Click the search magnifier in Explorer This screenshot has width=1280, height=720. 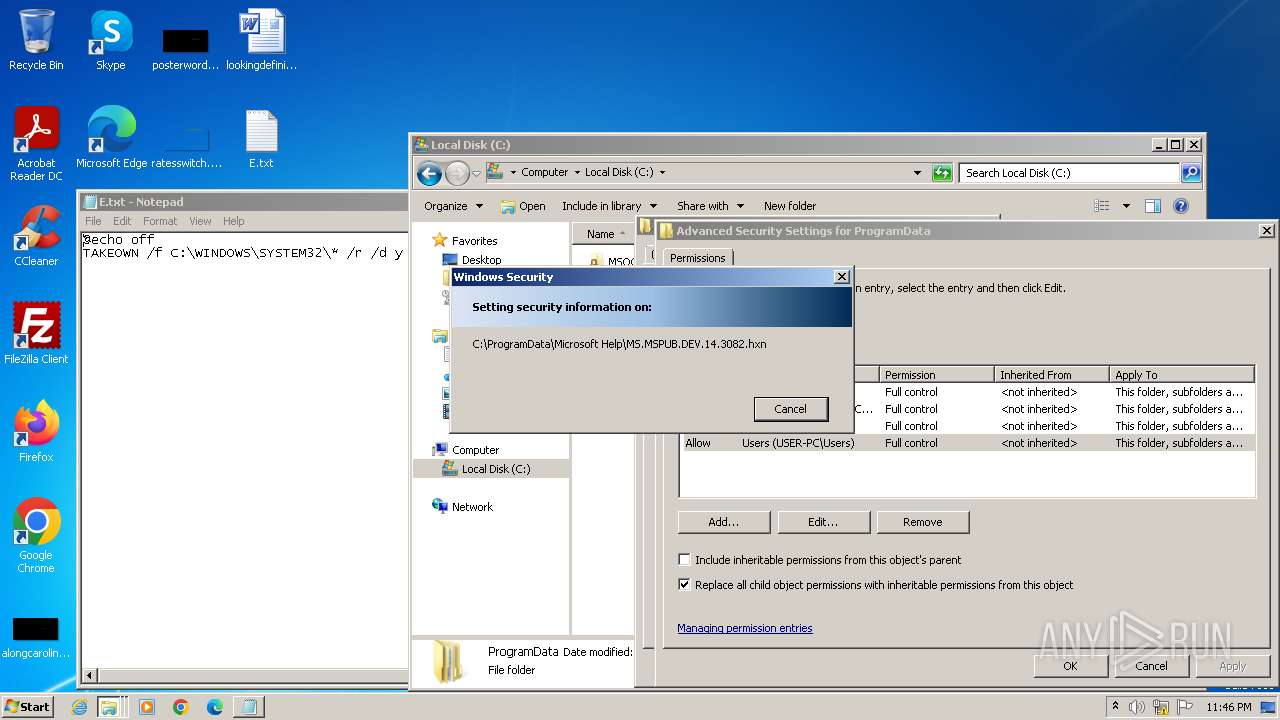(1191, 173)
